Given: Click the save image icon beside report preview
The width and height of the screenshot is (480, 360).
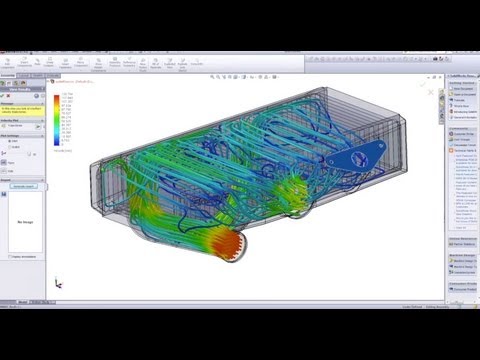Looking at the screenshot, I should pos(4,194).
